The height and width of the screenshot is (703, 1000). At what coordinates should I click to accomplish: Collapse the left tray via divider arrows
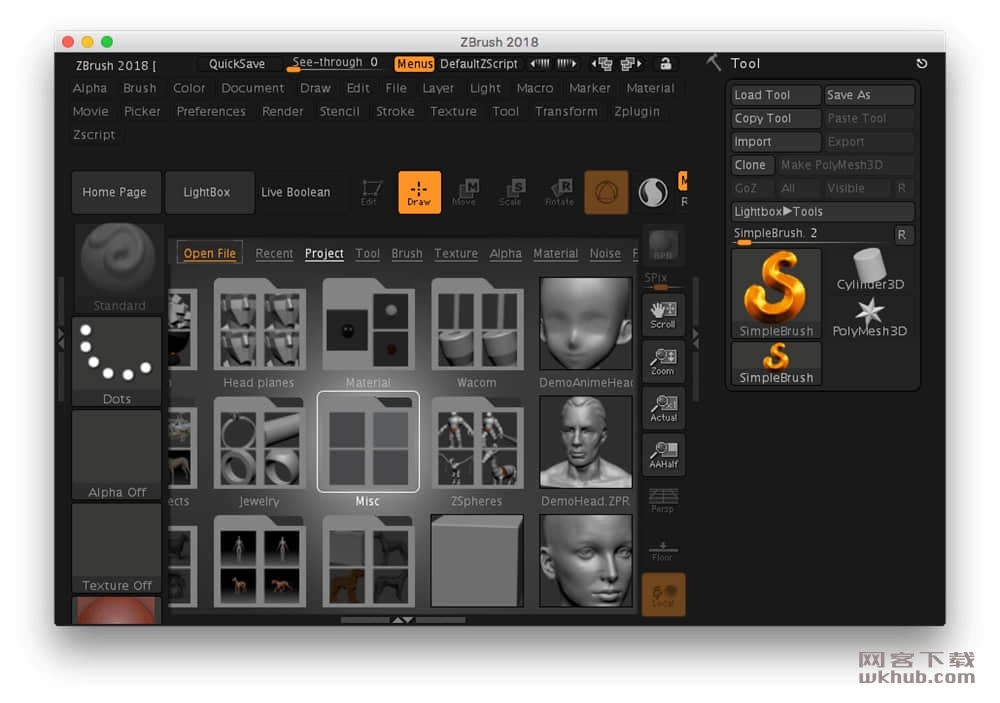pyautogui.click(x=61, y=338)
